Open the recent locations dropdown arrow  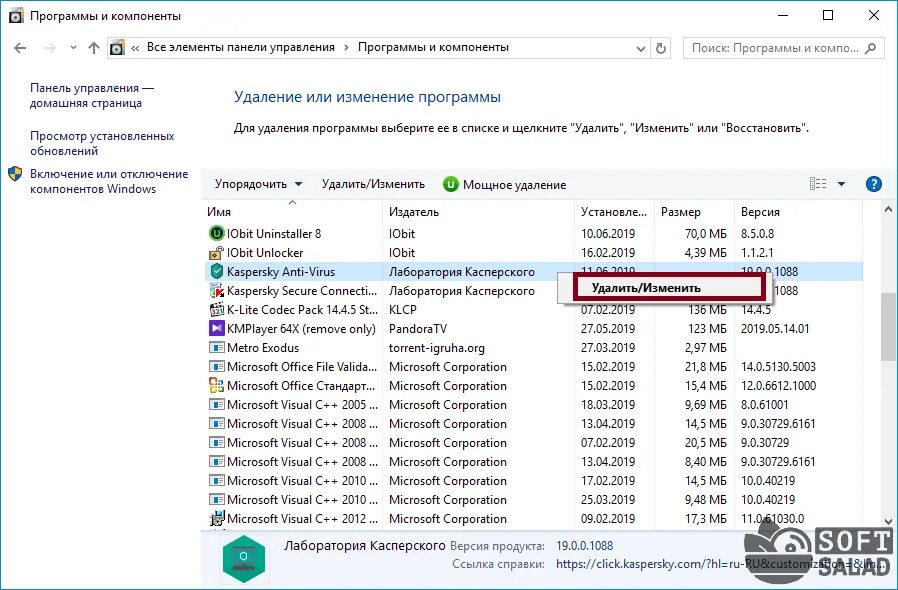pyautogui.click(x=73, y=48)
